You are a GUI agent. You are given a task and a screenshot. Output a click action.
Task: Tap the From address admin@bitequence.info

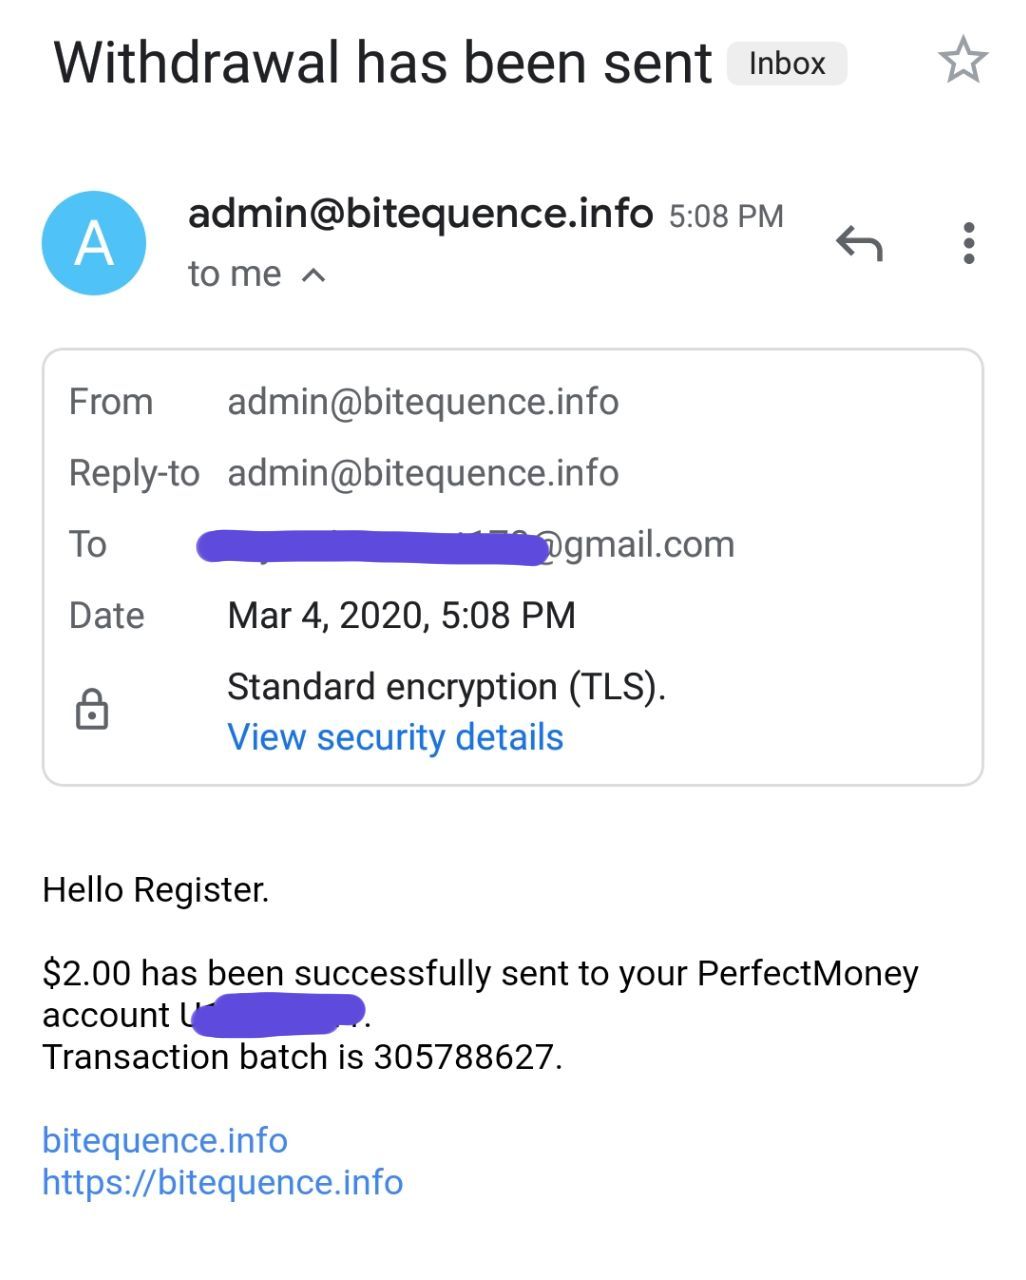[x=422, y=402]
